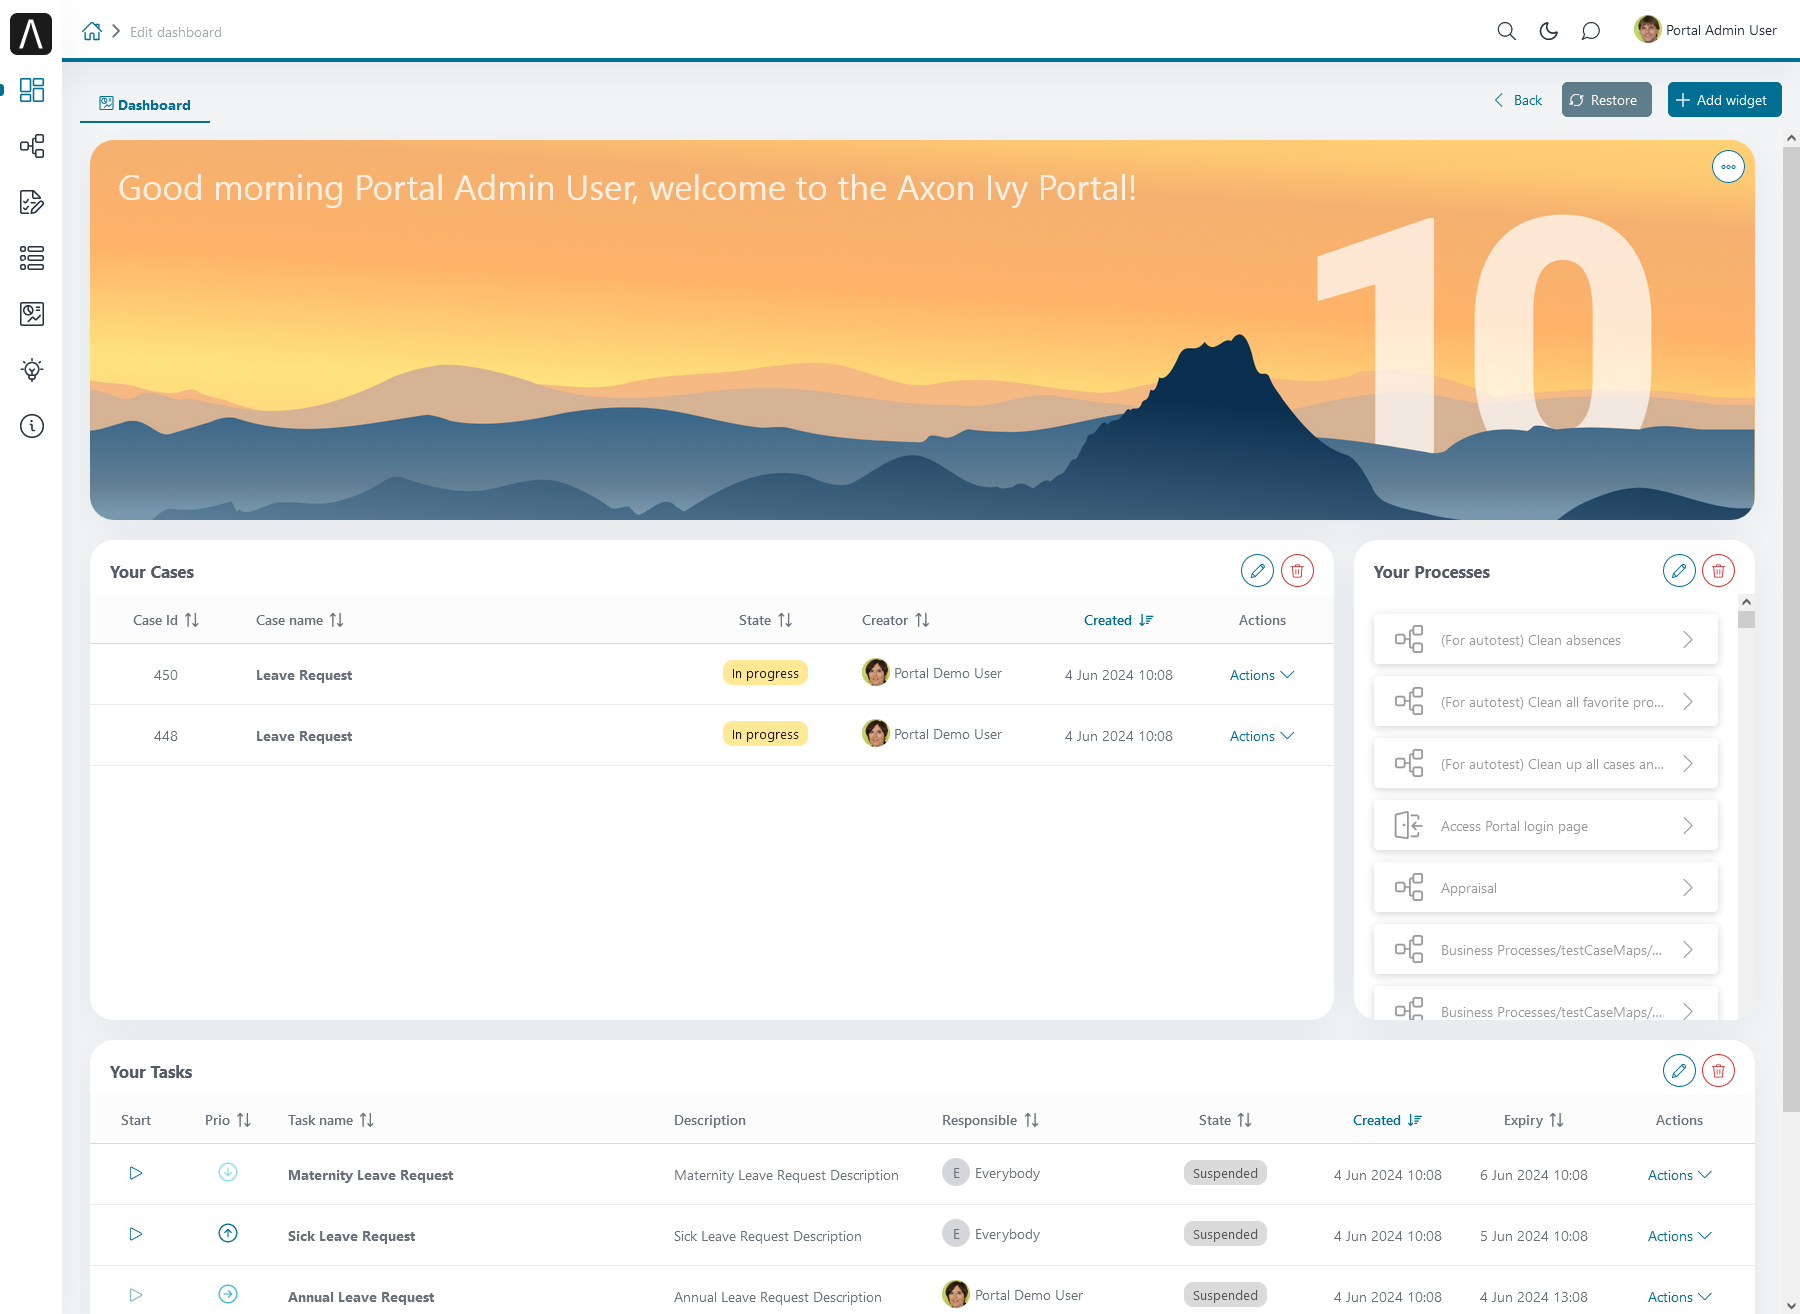Image resolution: width=1800 pixels, height=1314 pixels.
Task: Click In progress badge of case 450
Action: point(765,673)
